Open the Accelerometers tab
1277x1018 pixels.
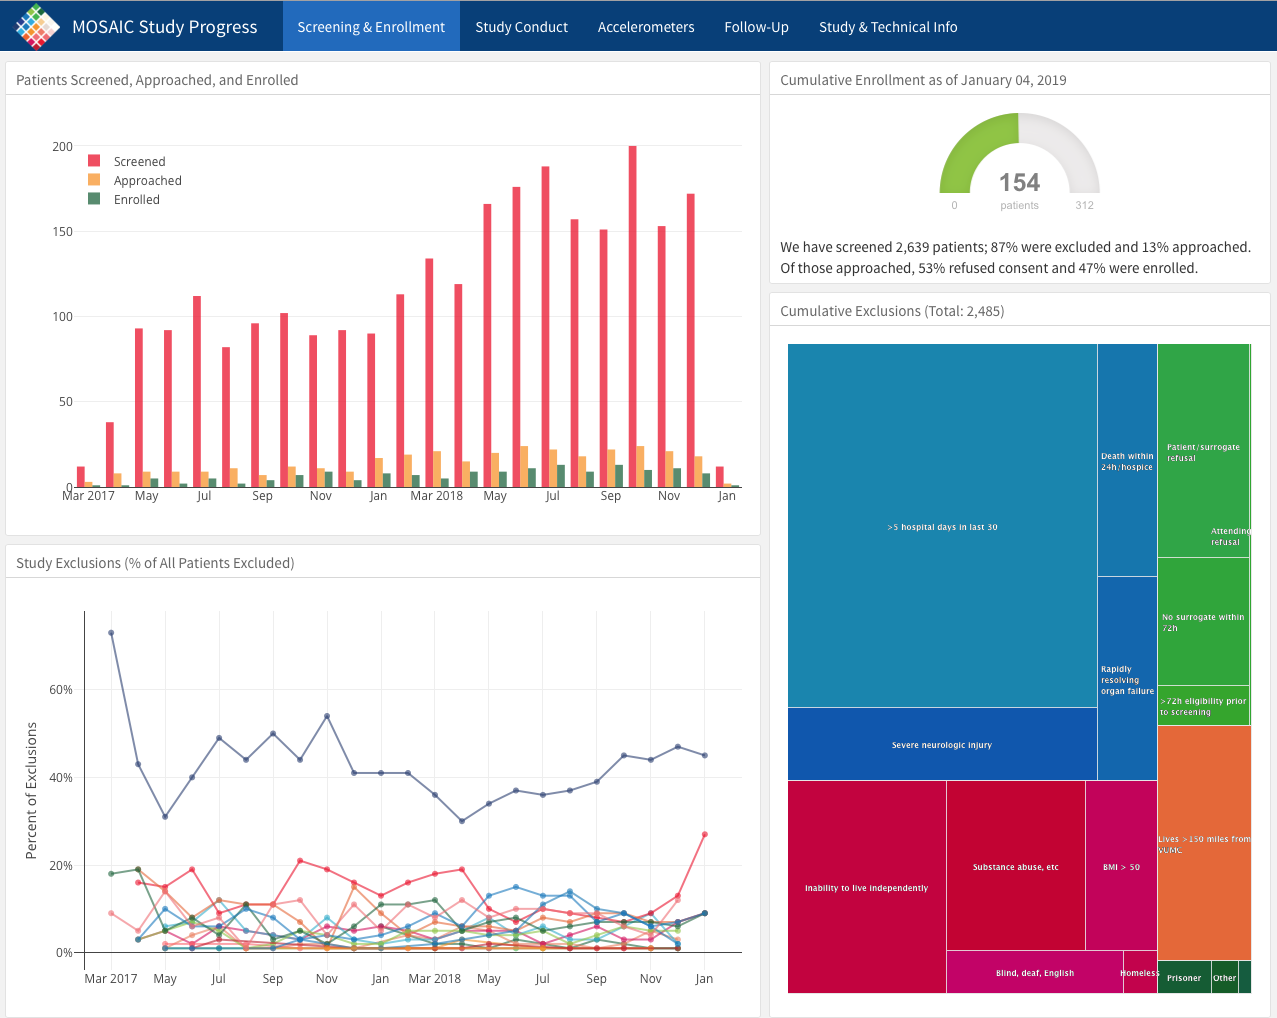click(646, 27)
